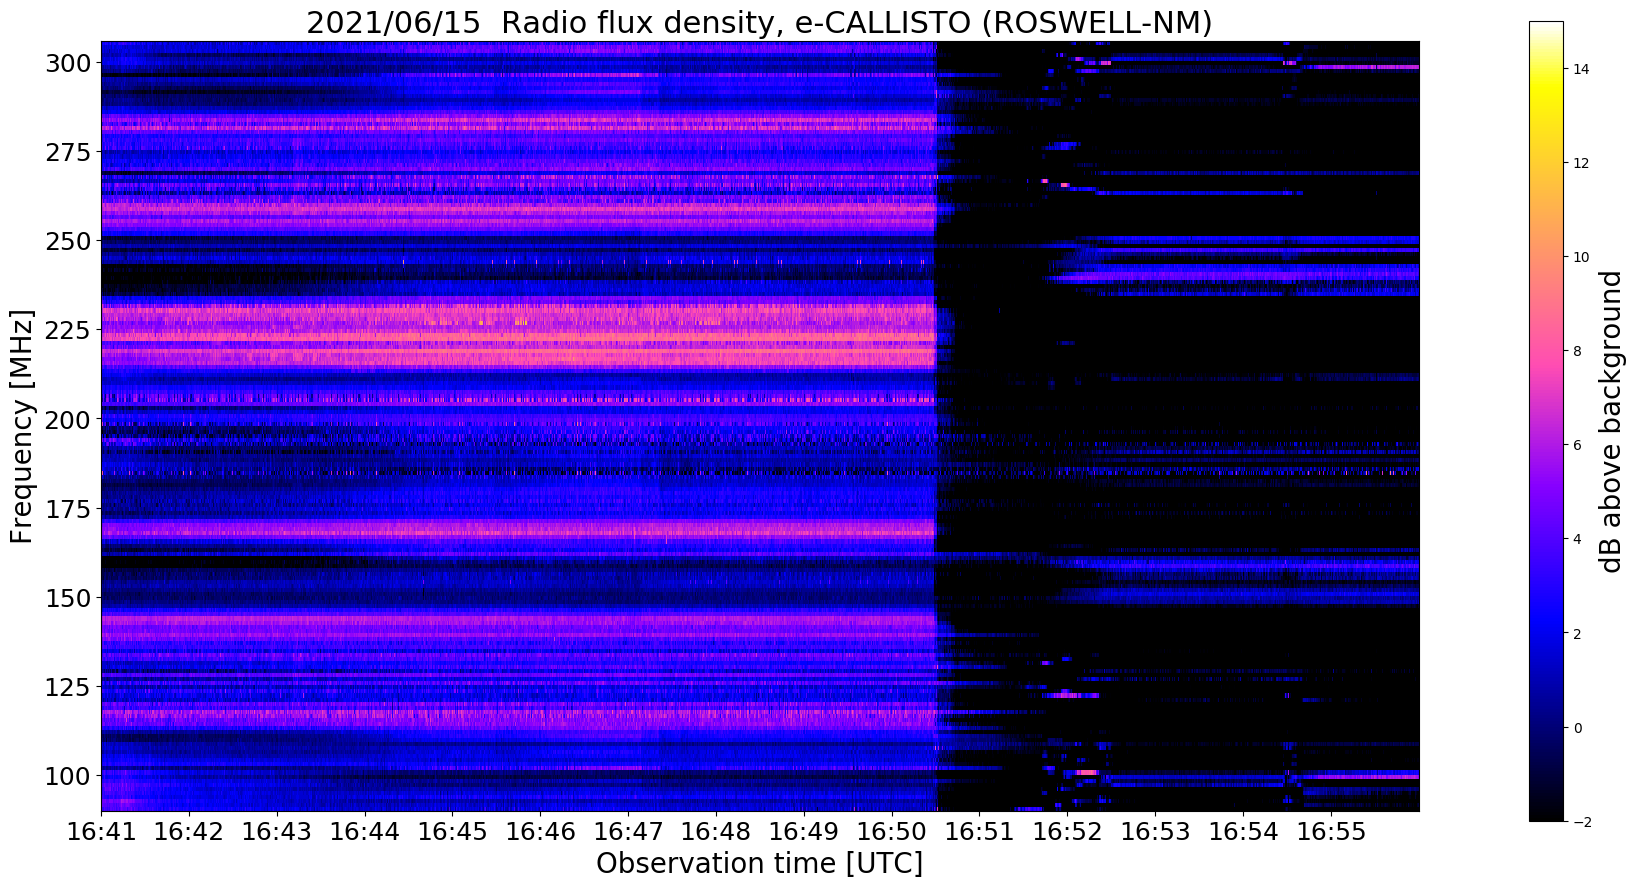
Task: Click the 300 MHz frequency tick label
Action: [67, 63]
